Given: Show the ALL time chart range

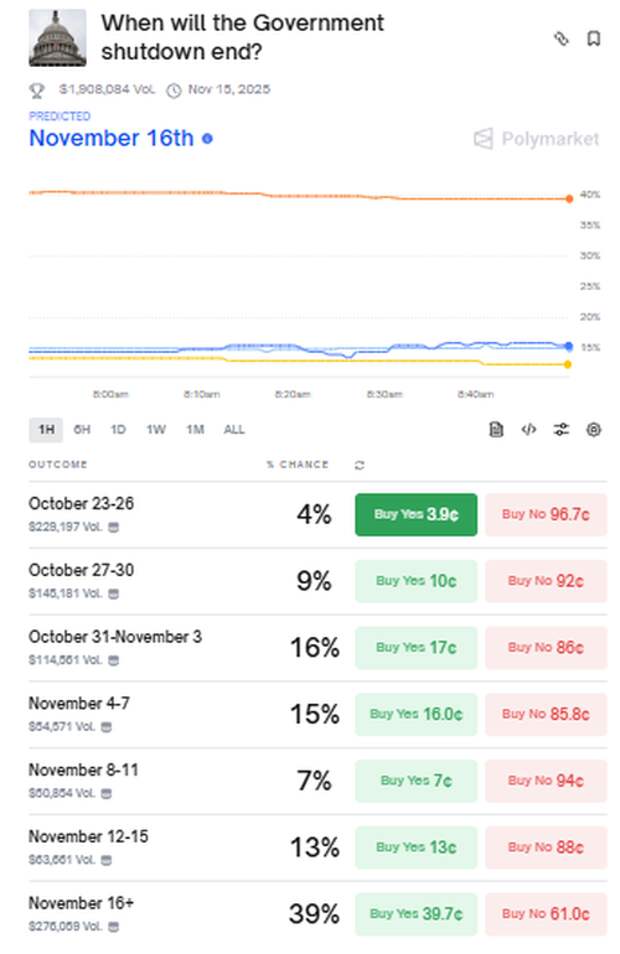Looking at the screenshot, I should pyautogui.click(x=234, y=430).
